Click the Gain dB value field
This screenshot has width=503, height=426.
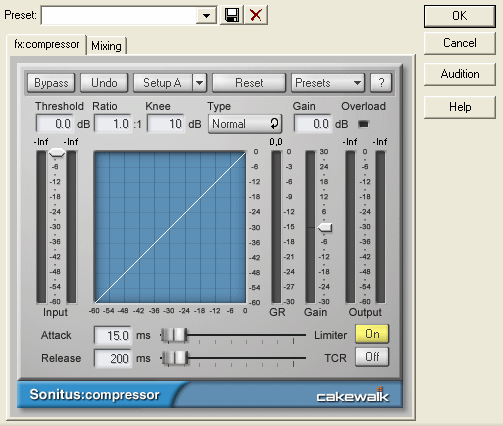313,124
